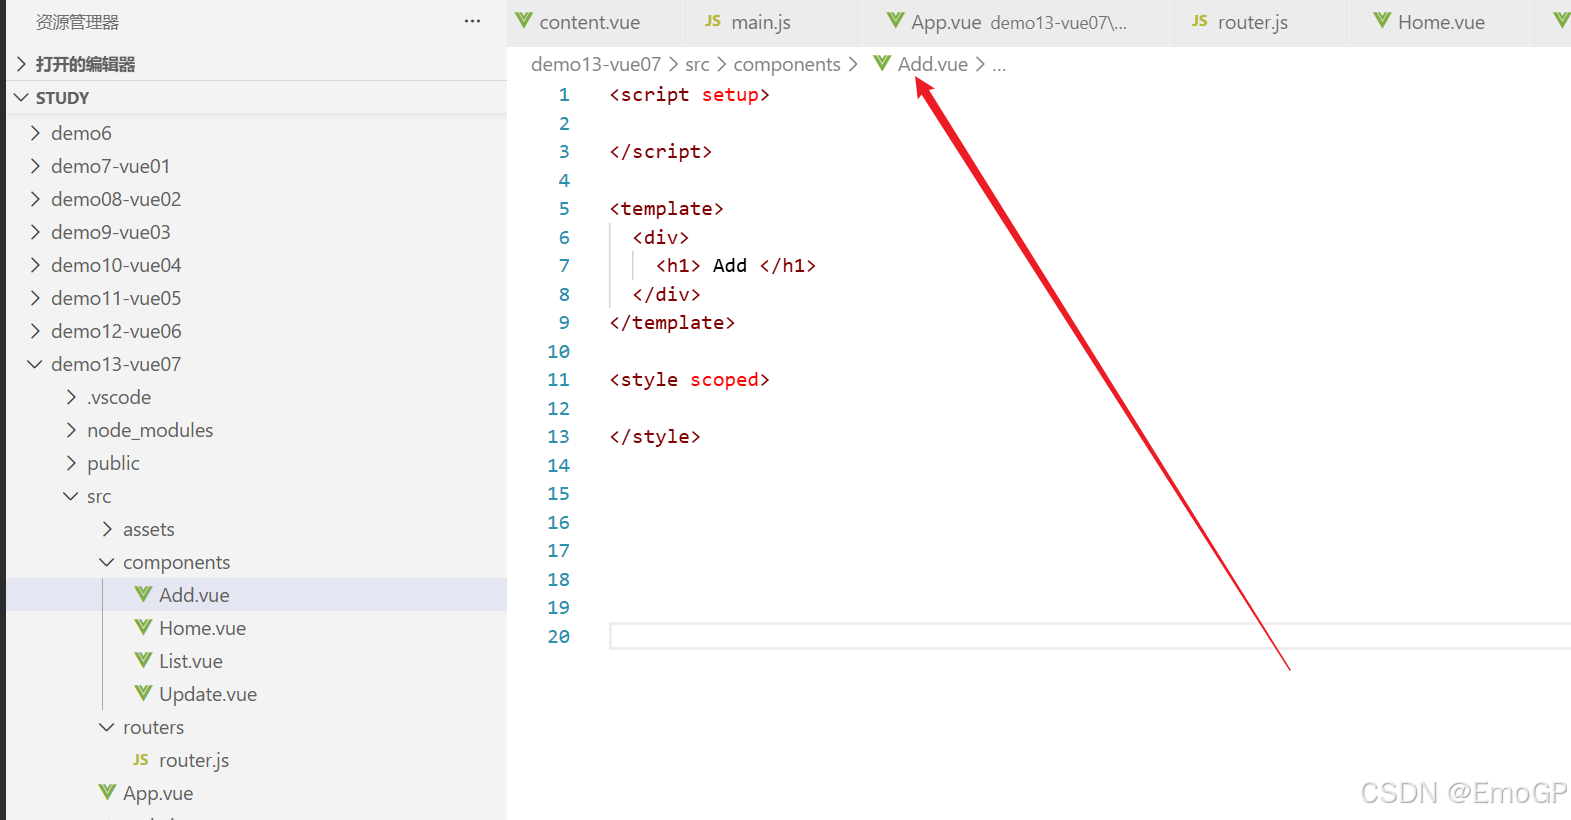Click components in the breadcrumb path
This screenshot has width=1571, height=820.
pos(787,64)
